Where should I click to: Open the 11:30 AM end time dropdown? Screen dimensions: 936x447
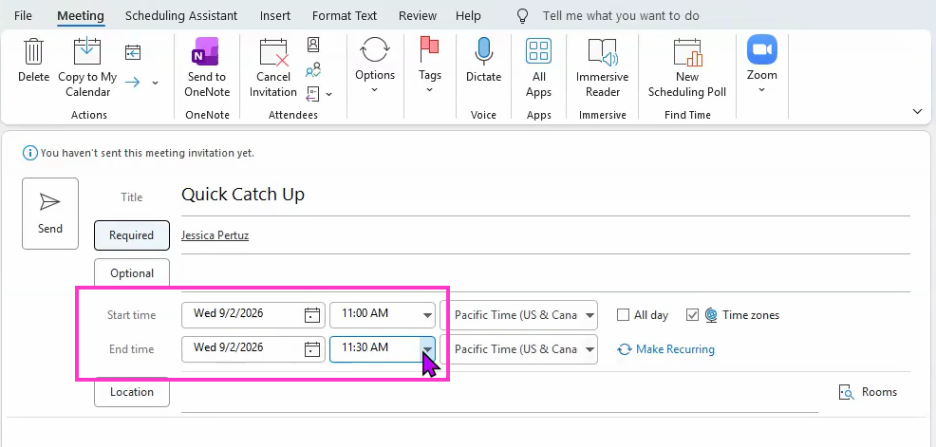point(428,350)
